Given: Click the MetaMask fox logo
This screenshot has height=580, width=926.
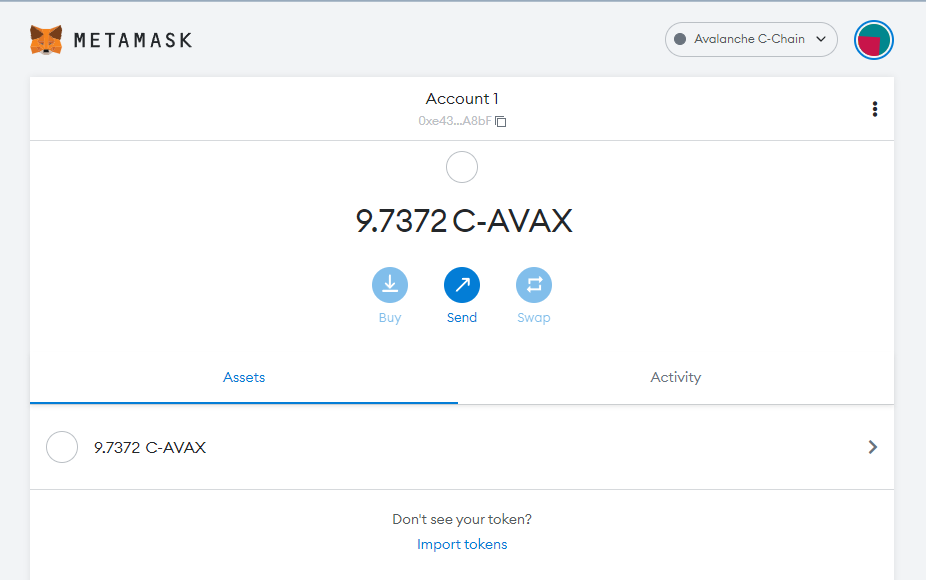Looking at the screenshot, I should 46,40.
